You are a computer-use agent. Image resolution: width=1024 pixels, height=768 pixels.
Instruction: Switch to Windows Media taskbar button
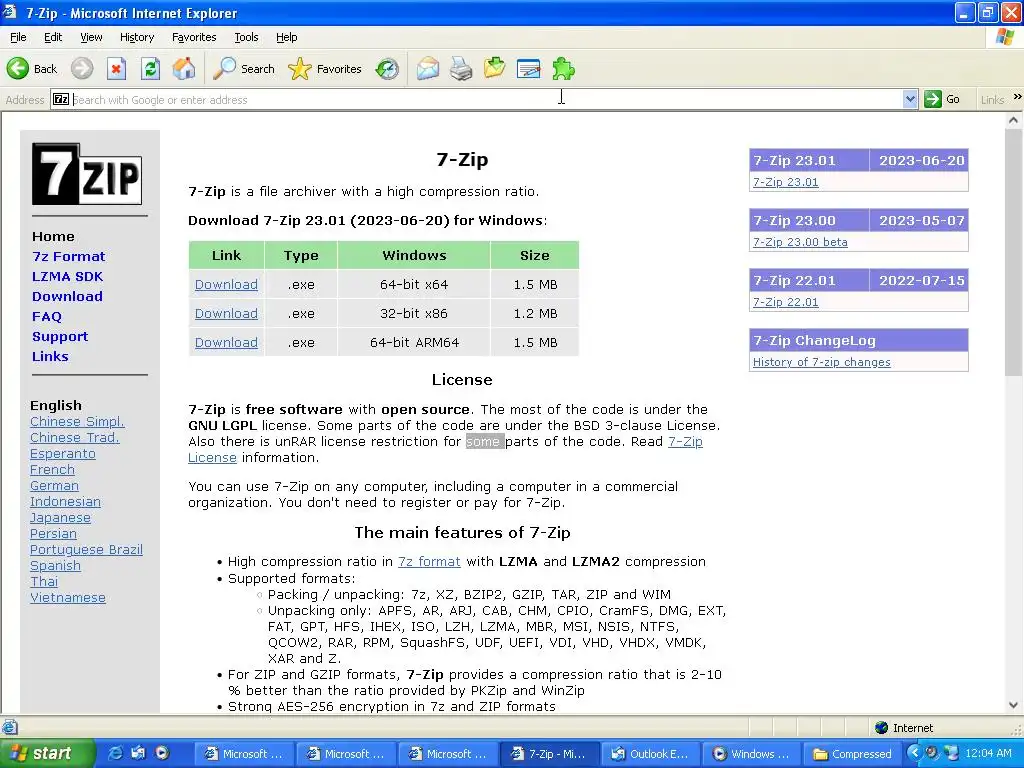(752, 754)
